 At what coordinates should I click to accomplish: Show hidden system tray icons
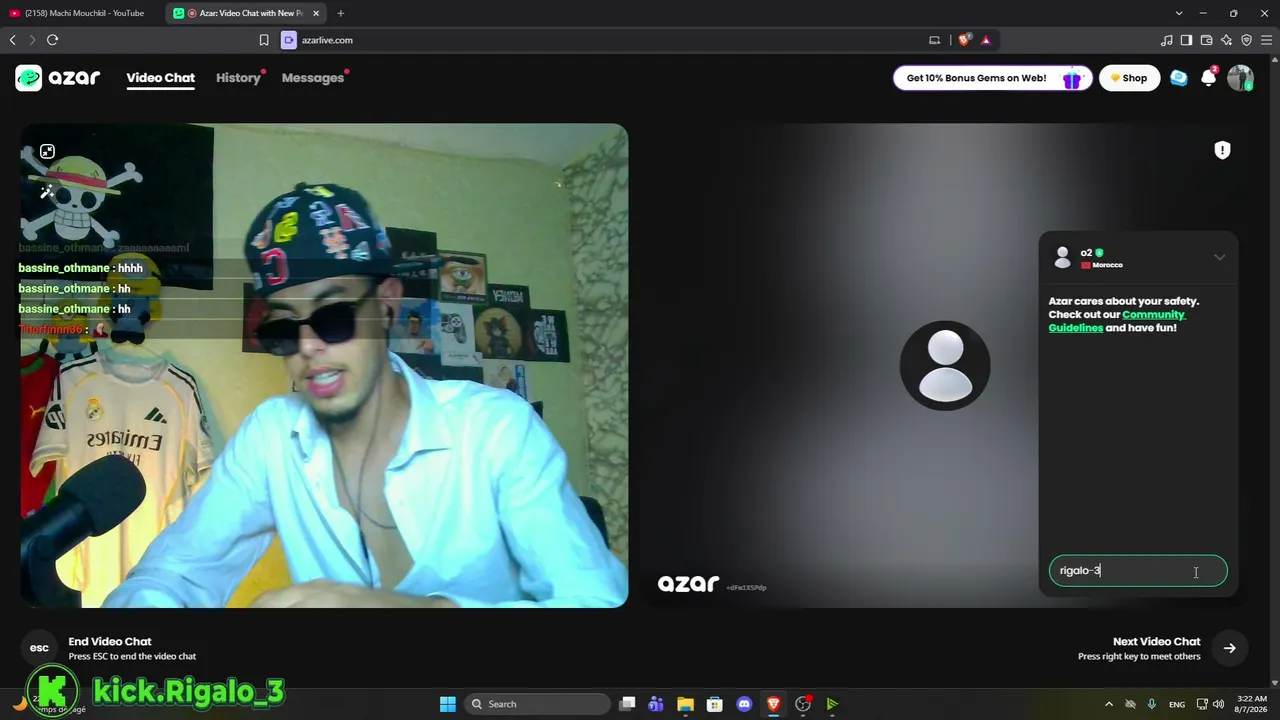(1108, 704)
